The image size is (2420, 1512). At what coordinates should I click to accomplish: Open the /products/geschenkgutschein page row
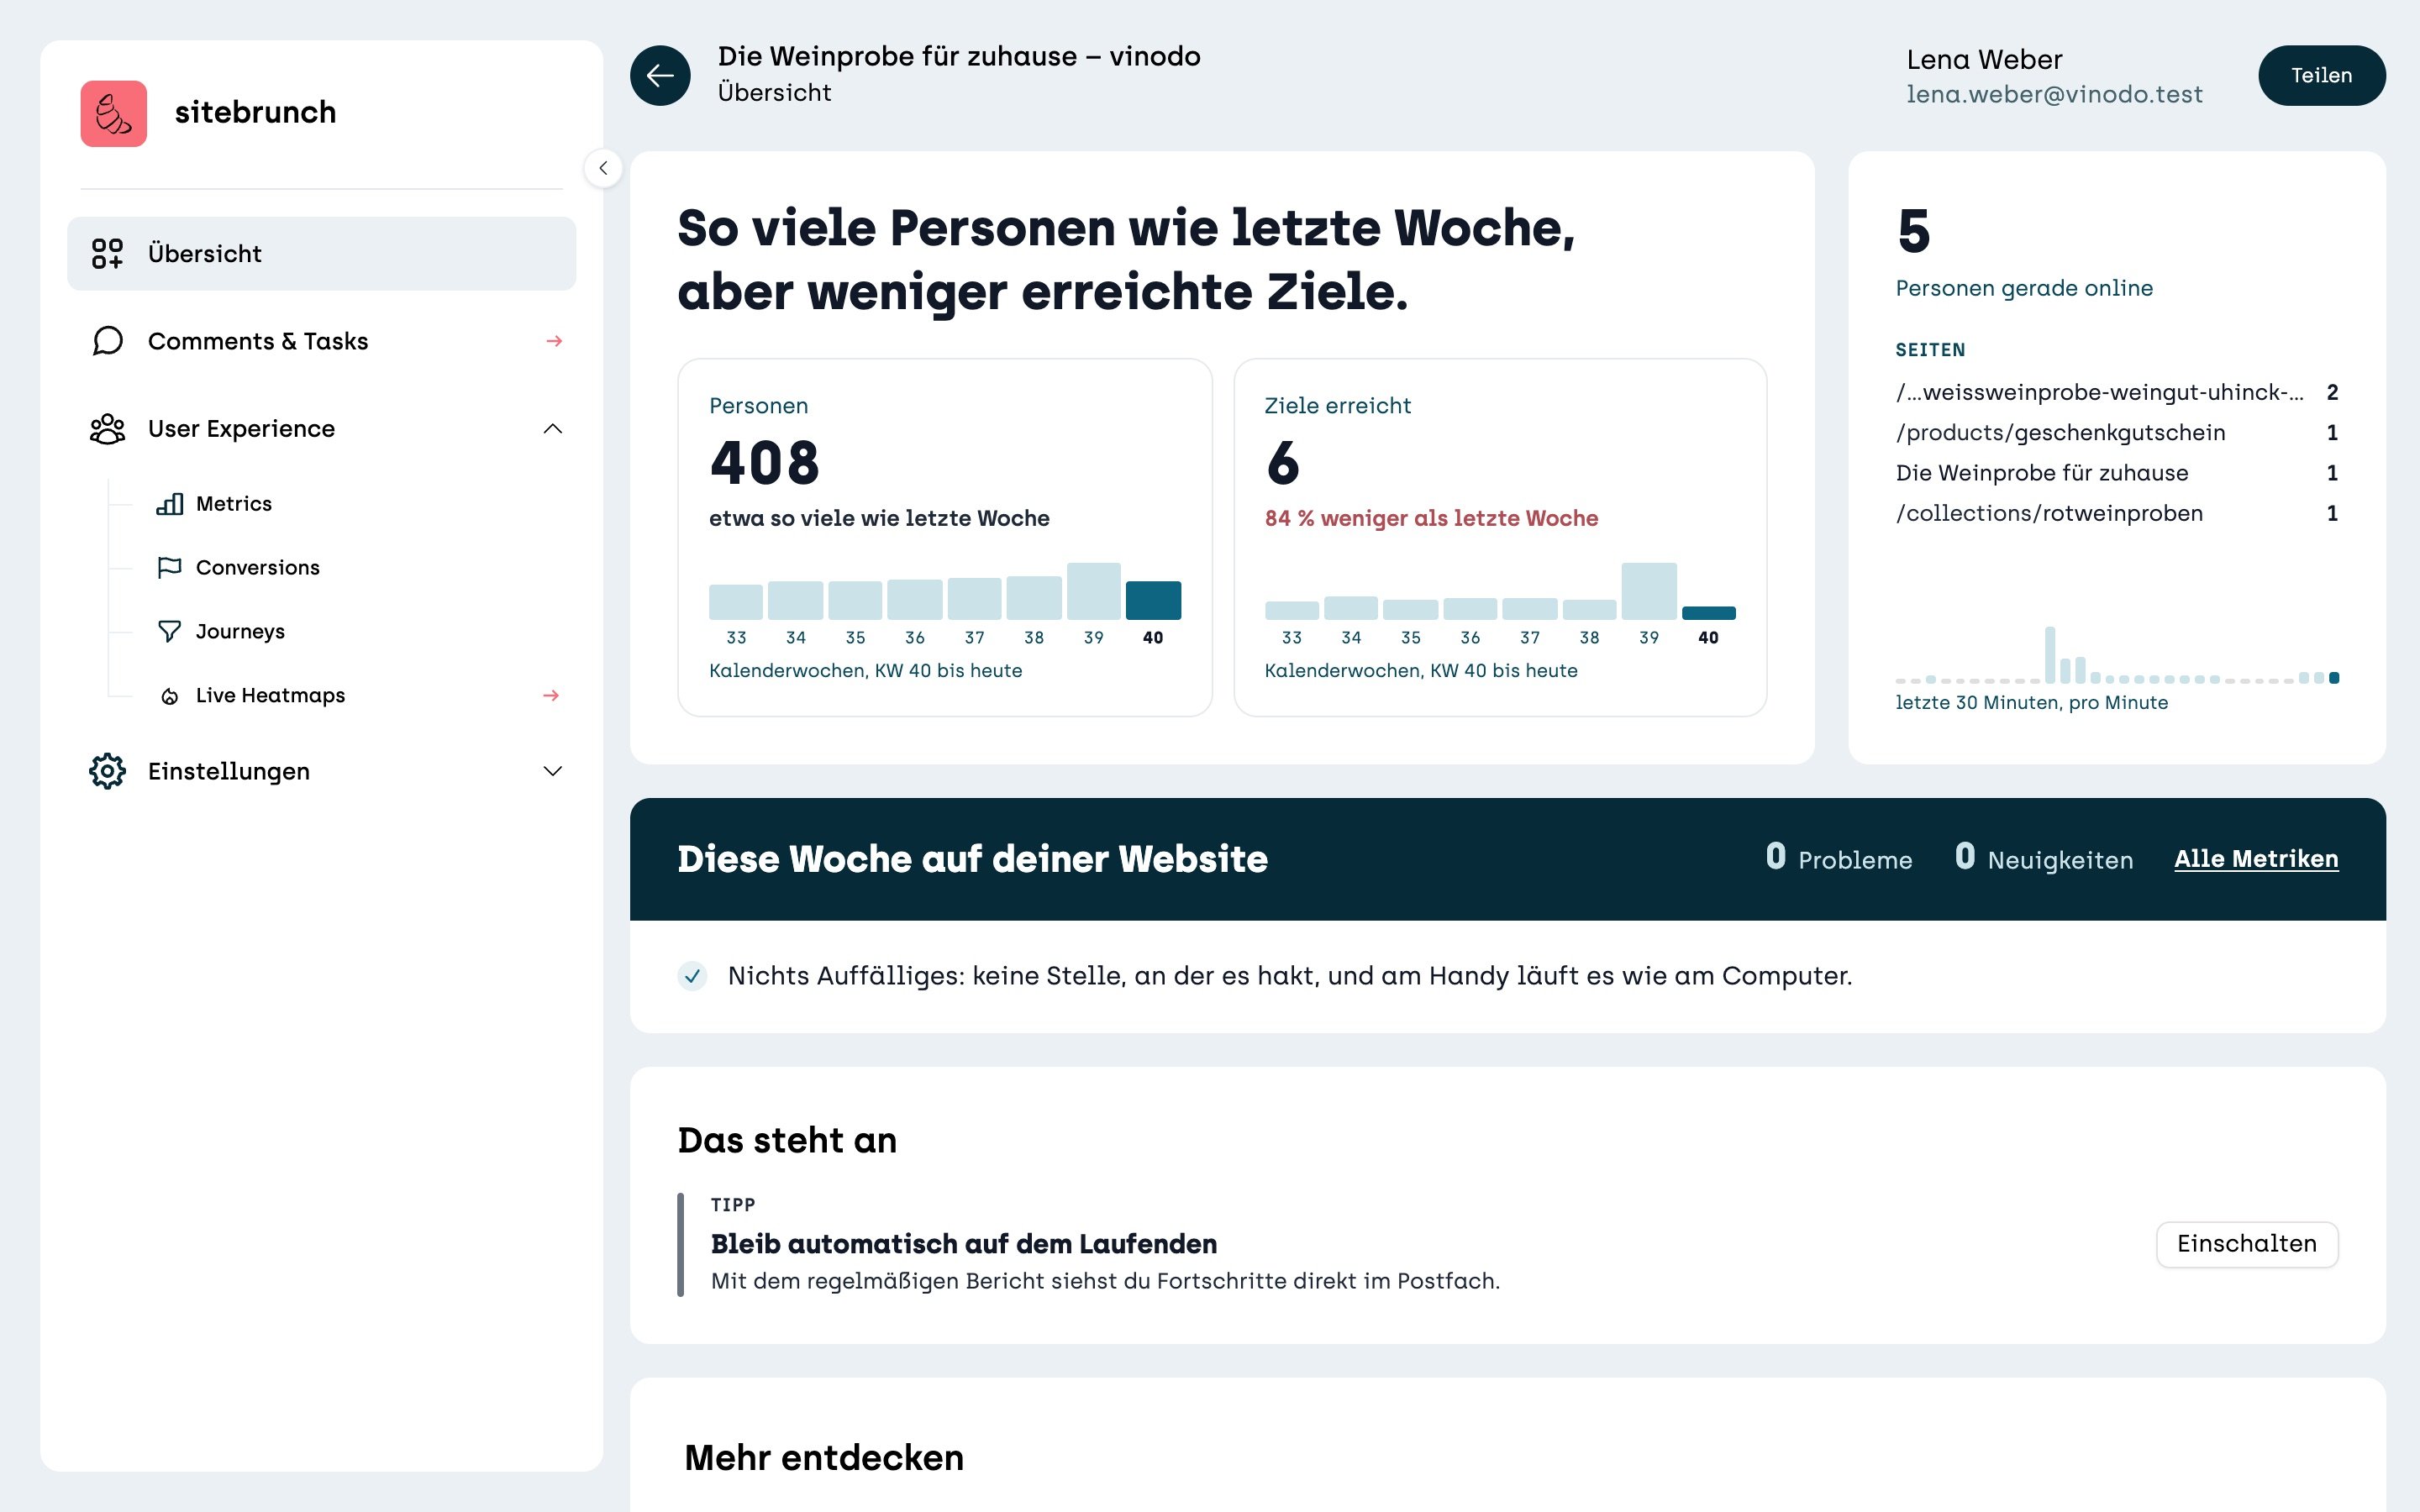coord(2116,433)
